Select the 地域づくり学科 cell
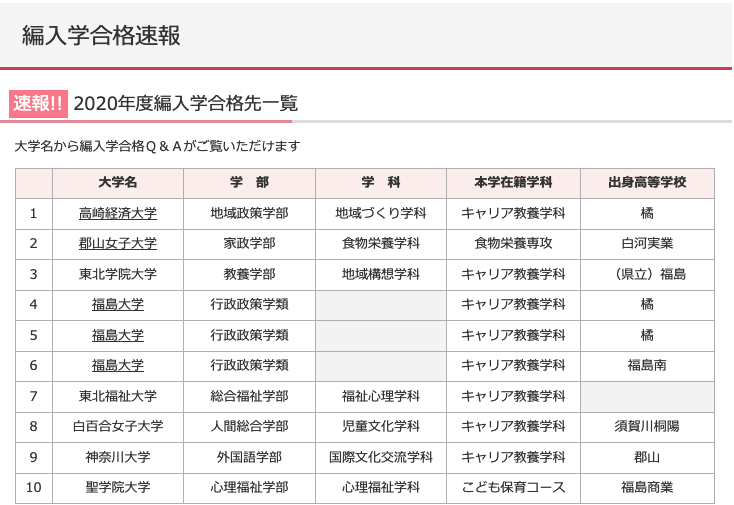Screen dimensions: 734x505 (381, 213)
